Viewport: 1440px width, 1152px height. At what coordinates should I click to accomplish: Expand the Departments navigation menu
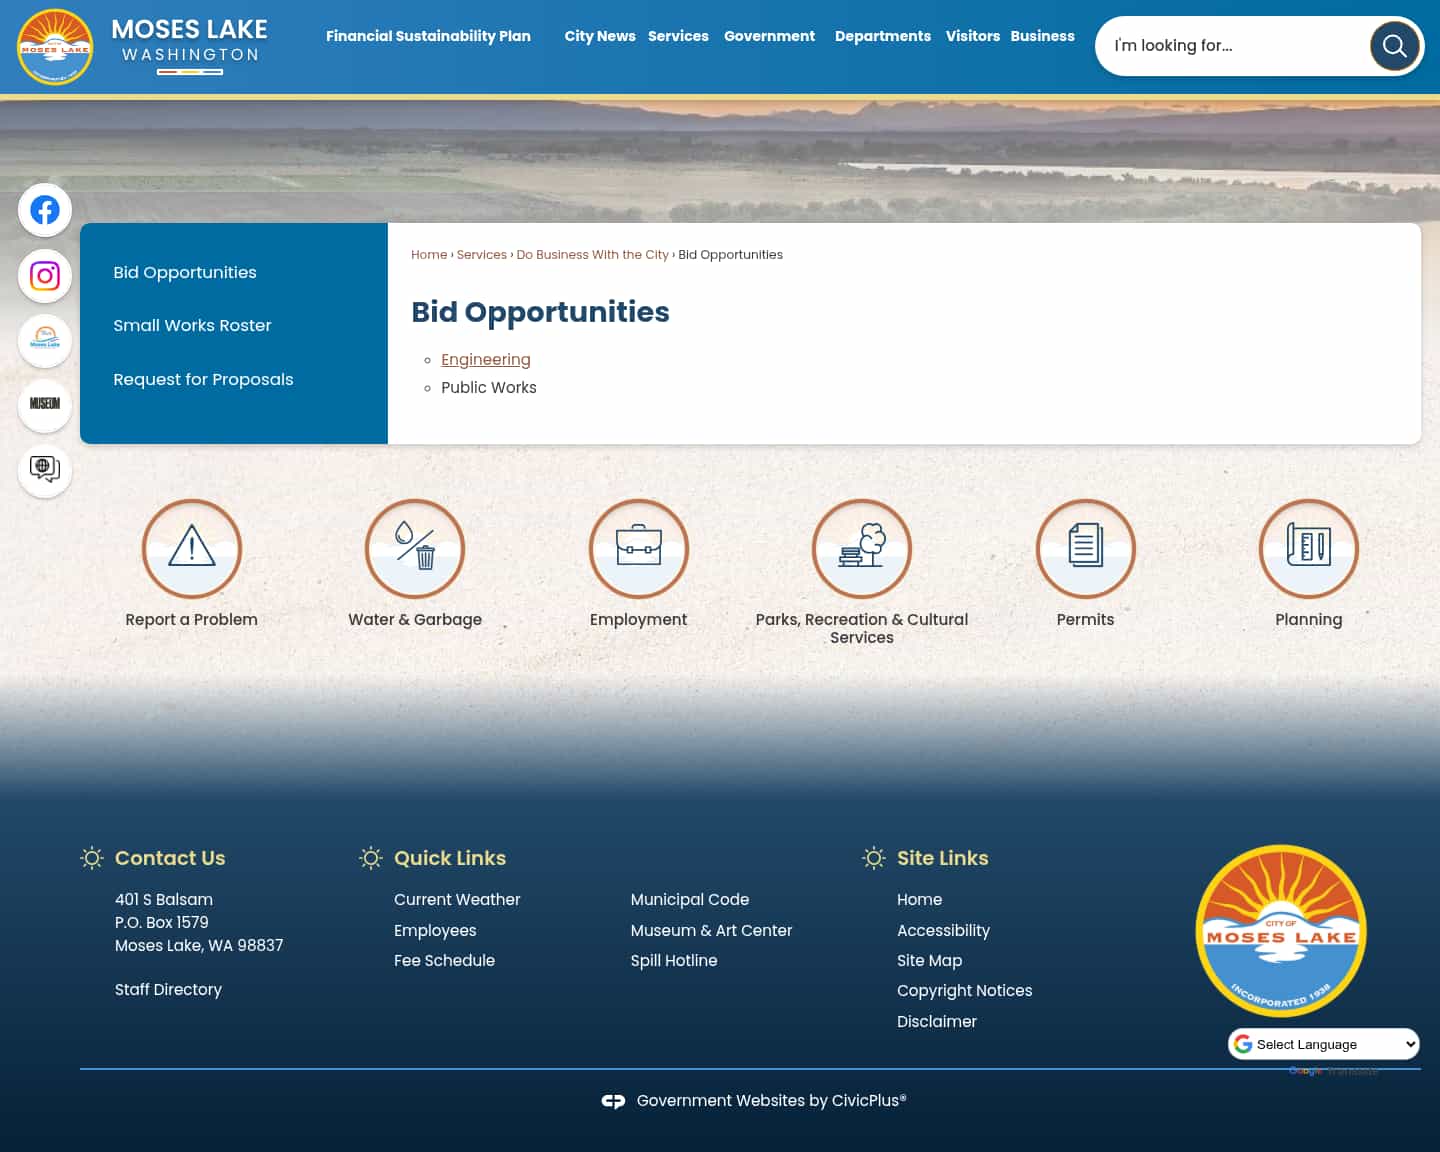tap(882, 36)
